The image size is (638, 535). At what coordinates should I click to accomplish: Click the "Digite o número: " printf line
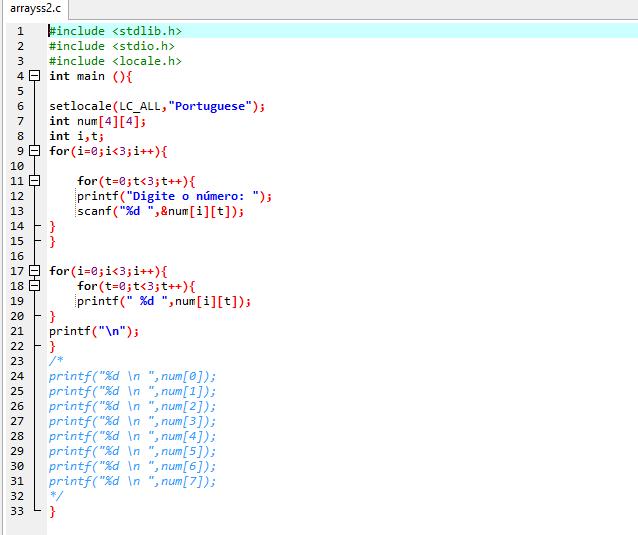174,196
